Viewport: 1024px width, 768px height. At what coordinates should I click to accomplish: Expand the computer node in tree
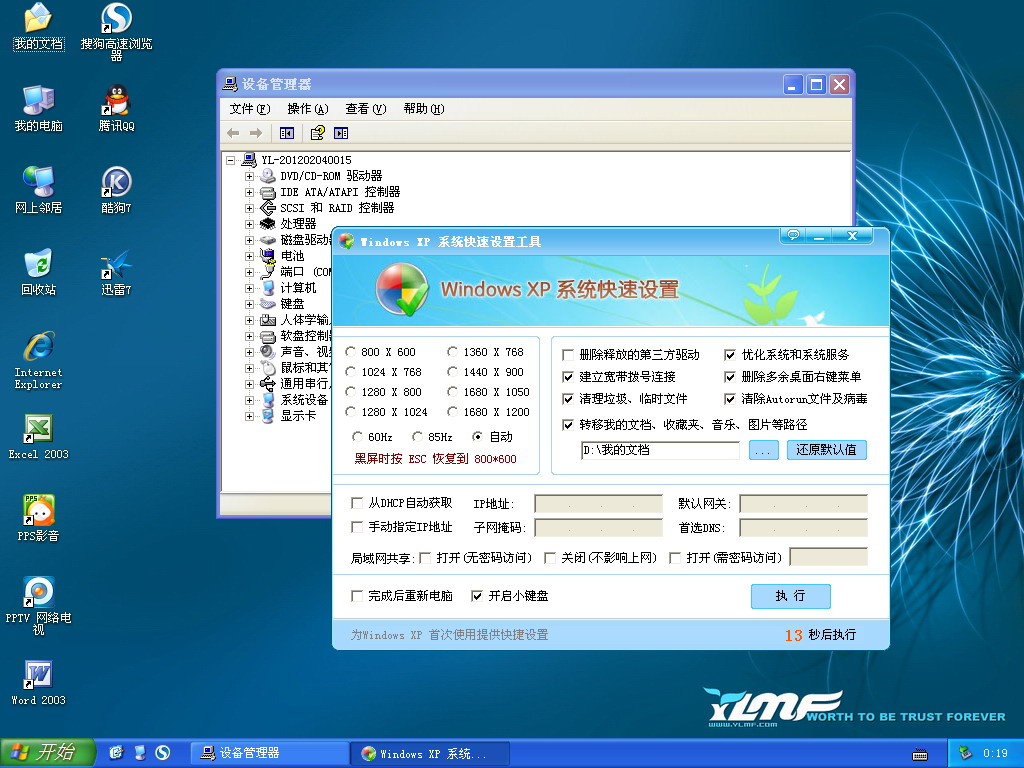click(249, 288)
